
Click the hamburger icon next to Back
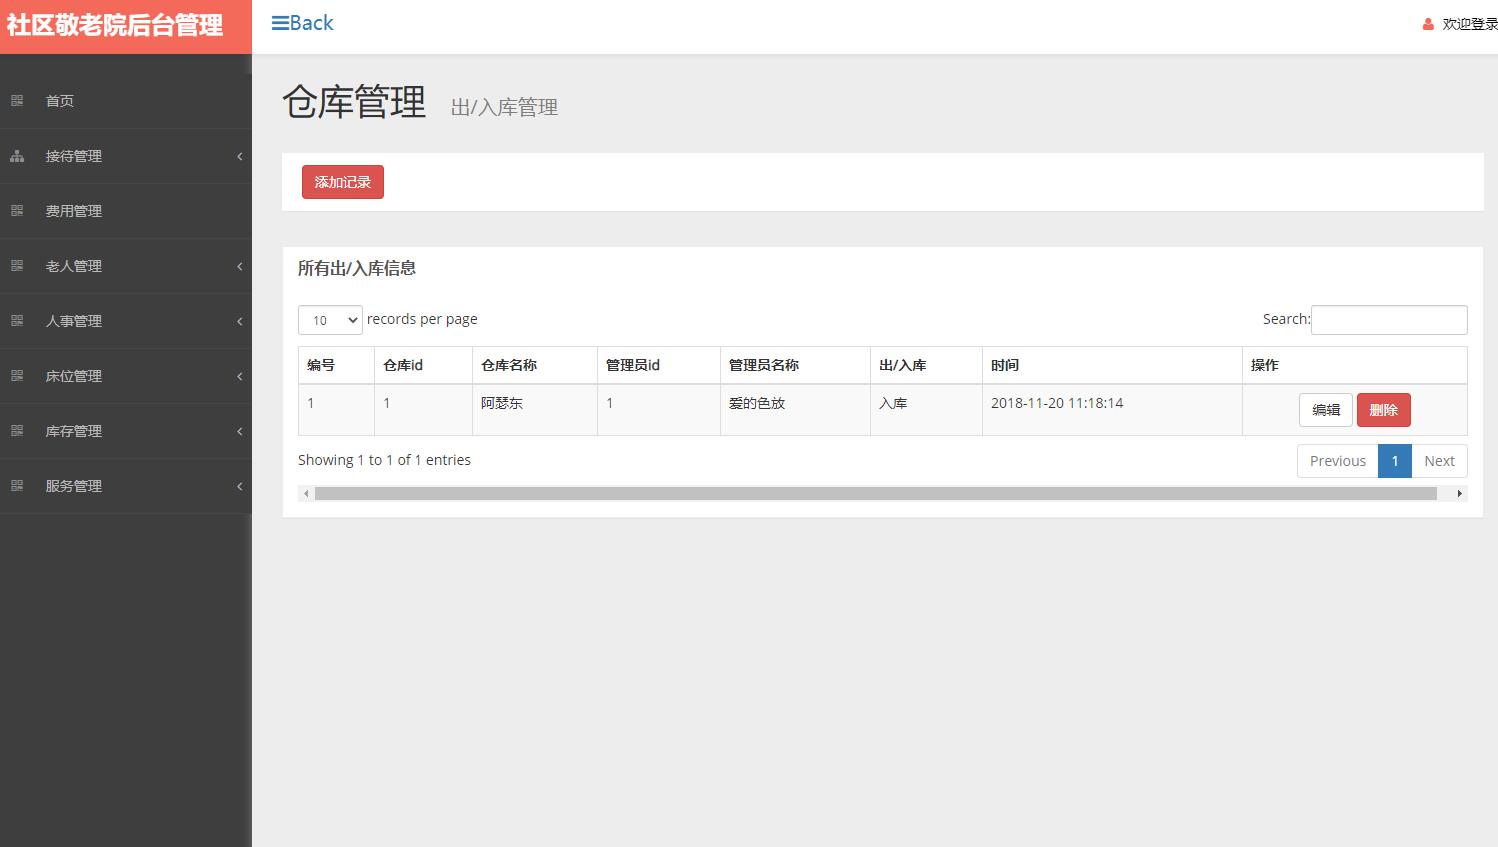[x=281, y=23]
